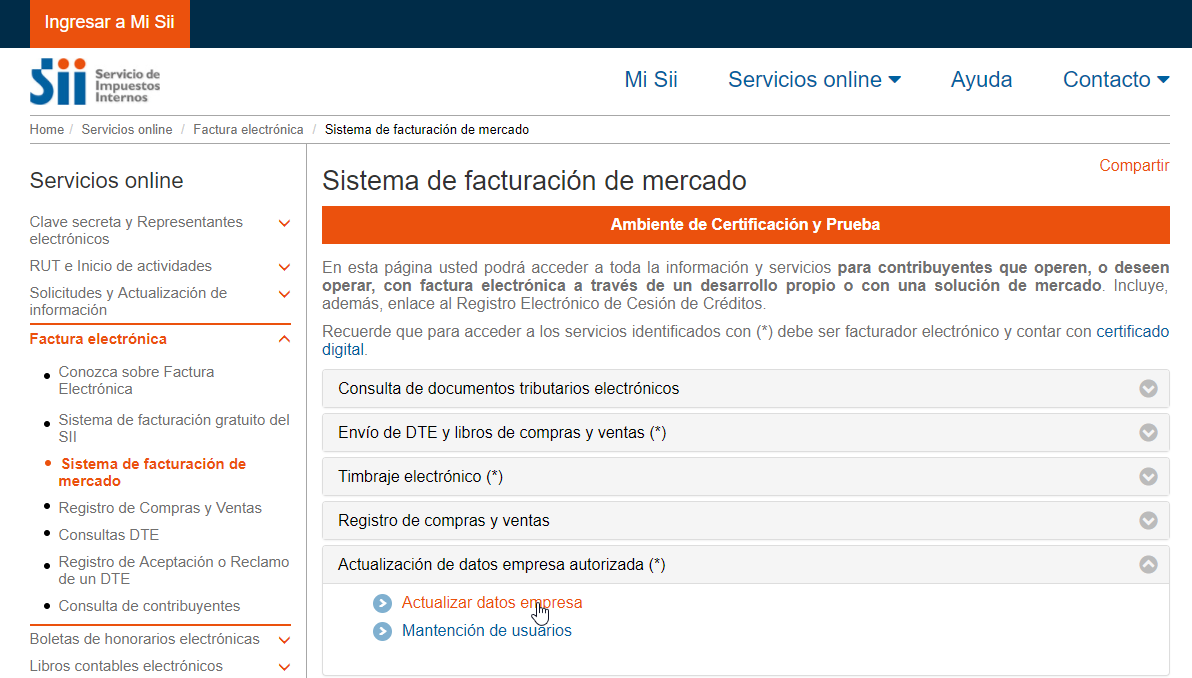
Task: Click arrow icon beside Mantención de usuarios
Action: 383,631
